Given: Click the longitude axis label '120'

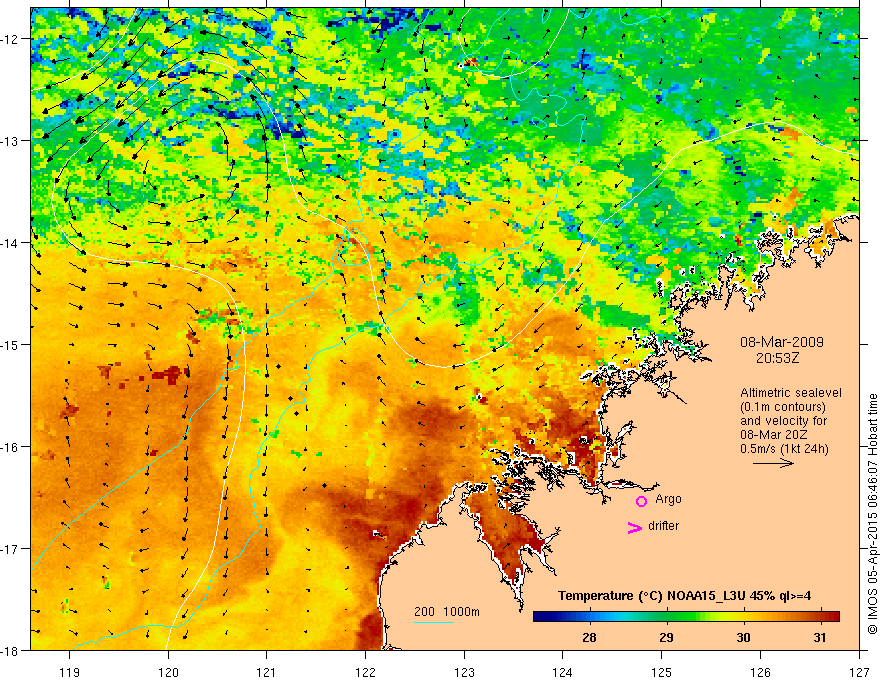Looking at the screenshot, I should [x=168, y=672].
